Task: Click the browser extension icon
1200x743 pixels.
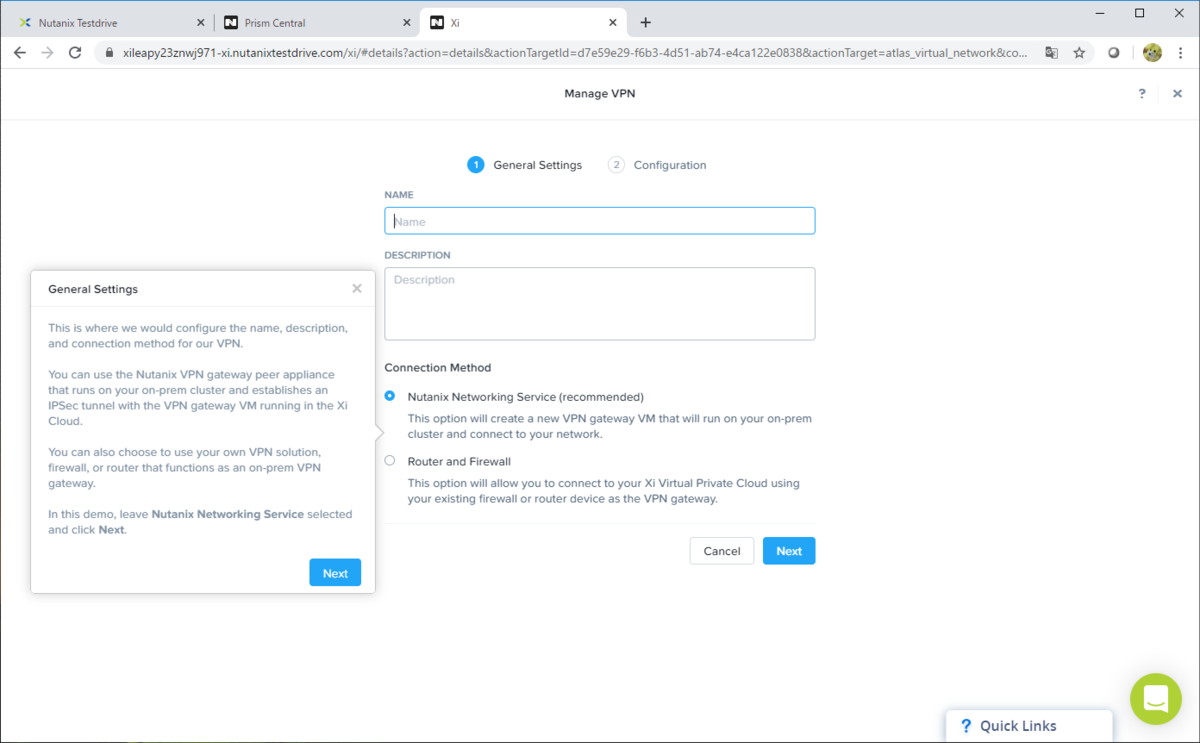Action: [1114, 53]
